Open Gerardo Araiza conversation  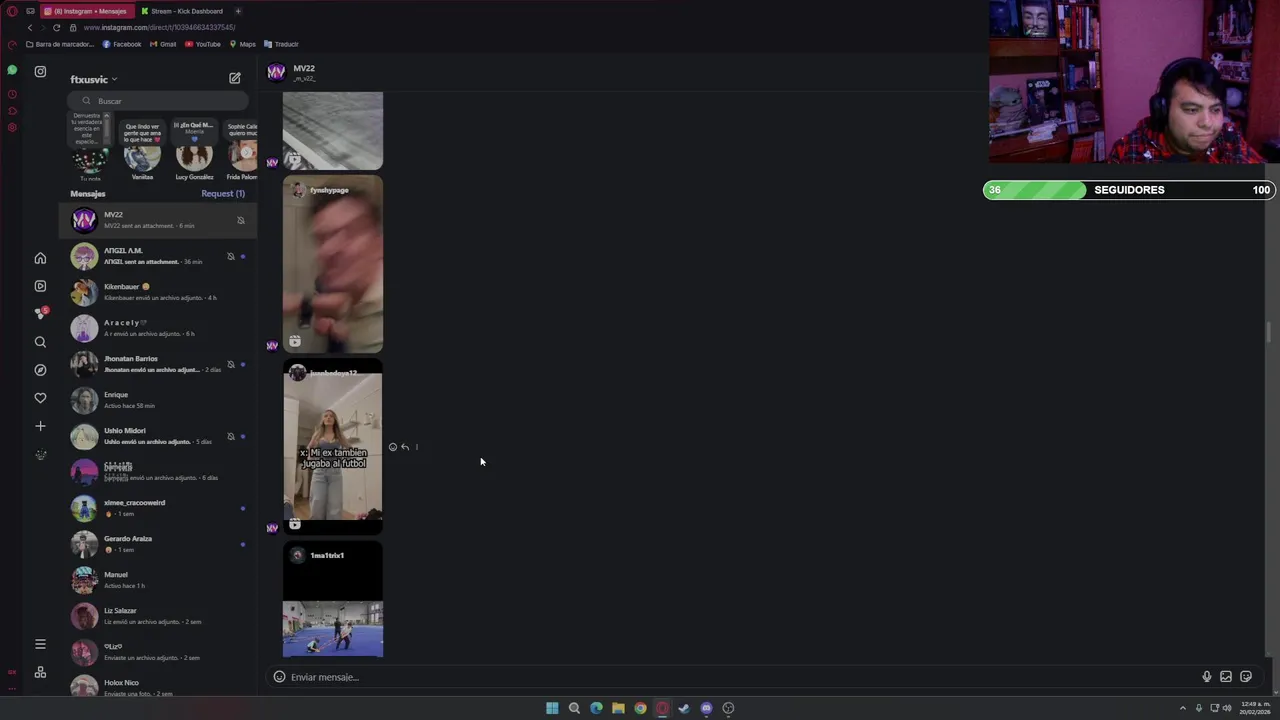158,544
